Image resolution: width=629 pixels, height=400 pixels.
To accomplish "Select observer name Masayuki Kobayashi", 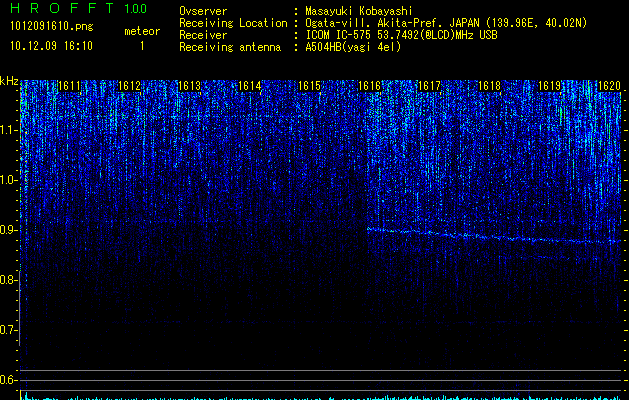I will [x=358, y=11].
